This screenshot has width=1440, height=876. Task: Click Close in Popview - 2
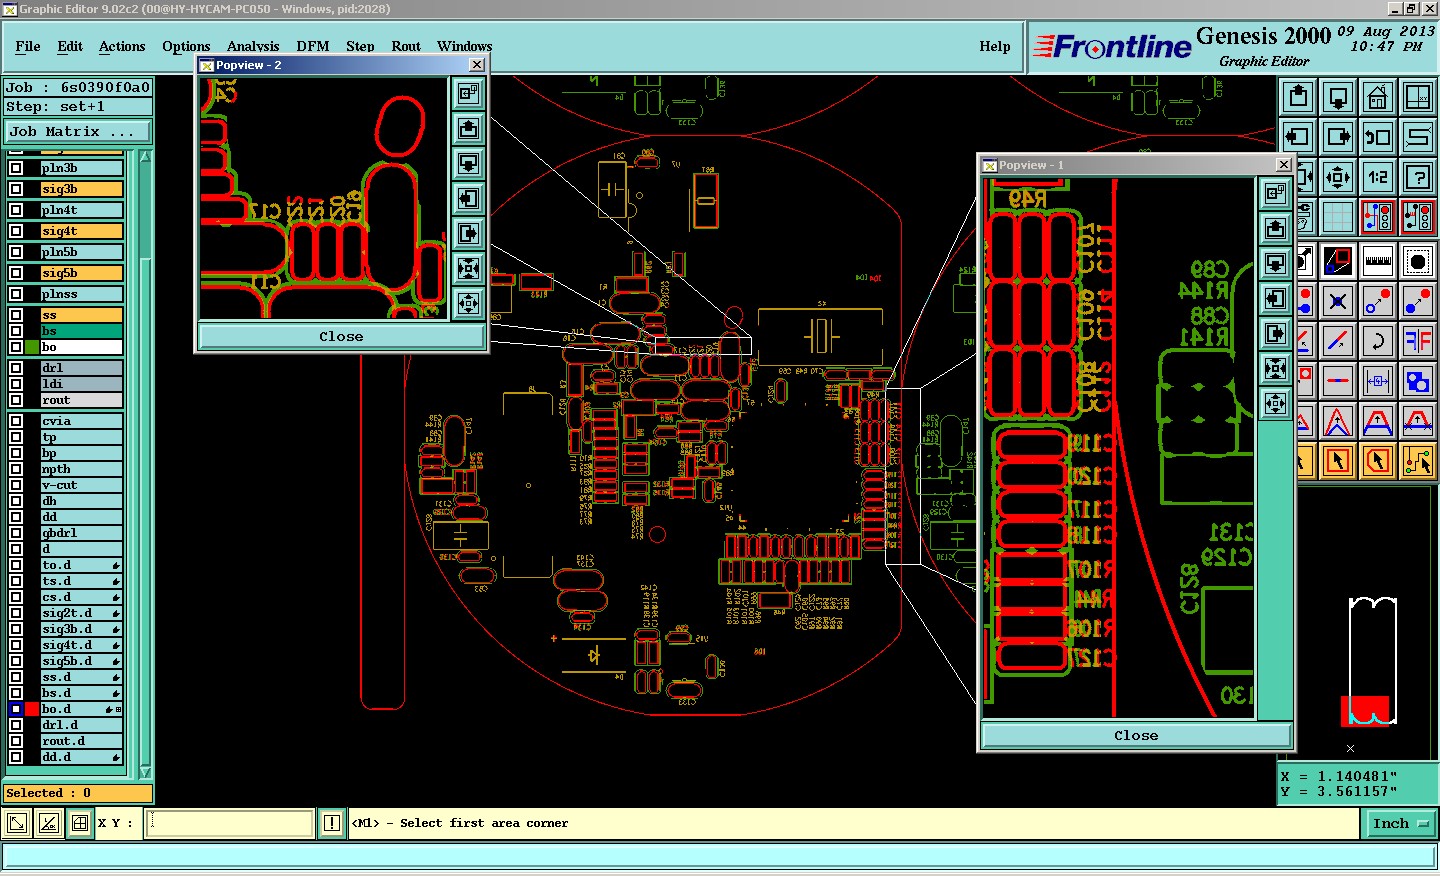341,336
